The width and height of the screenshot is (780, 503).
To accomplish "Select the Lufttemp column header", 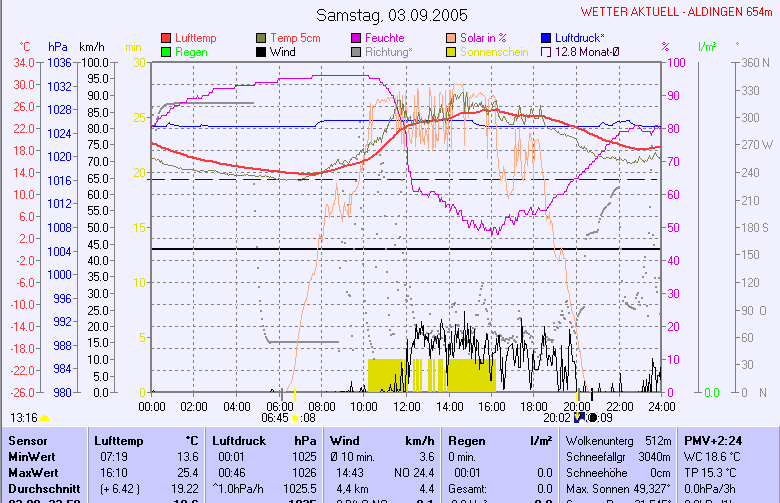I will click(119, 440).
